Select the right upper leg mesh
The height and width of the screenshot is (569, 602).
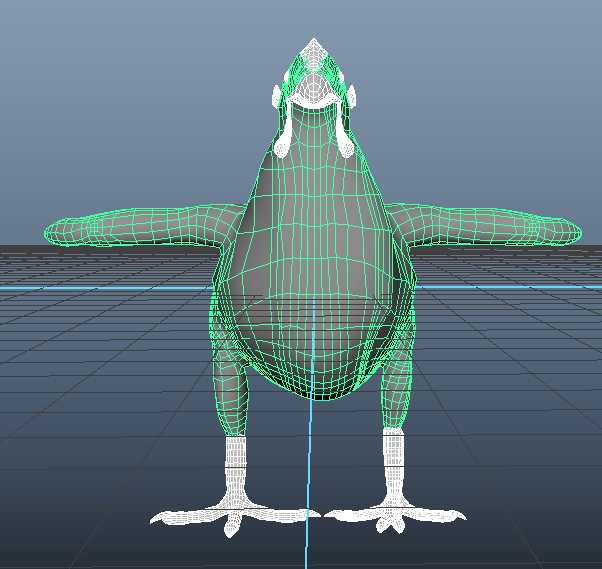click(397, 390)
